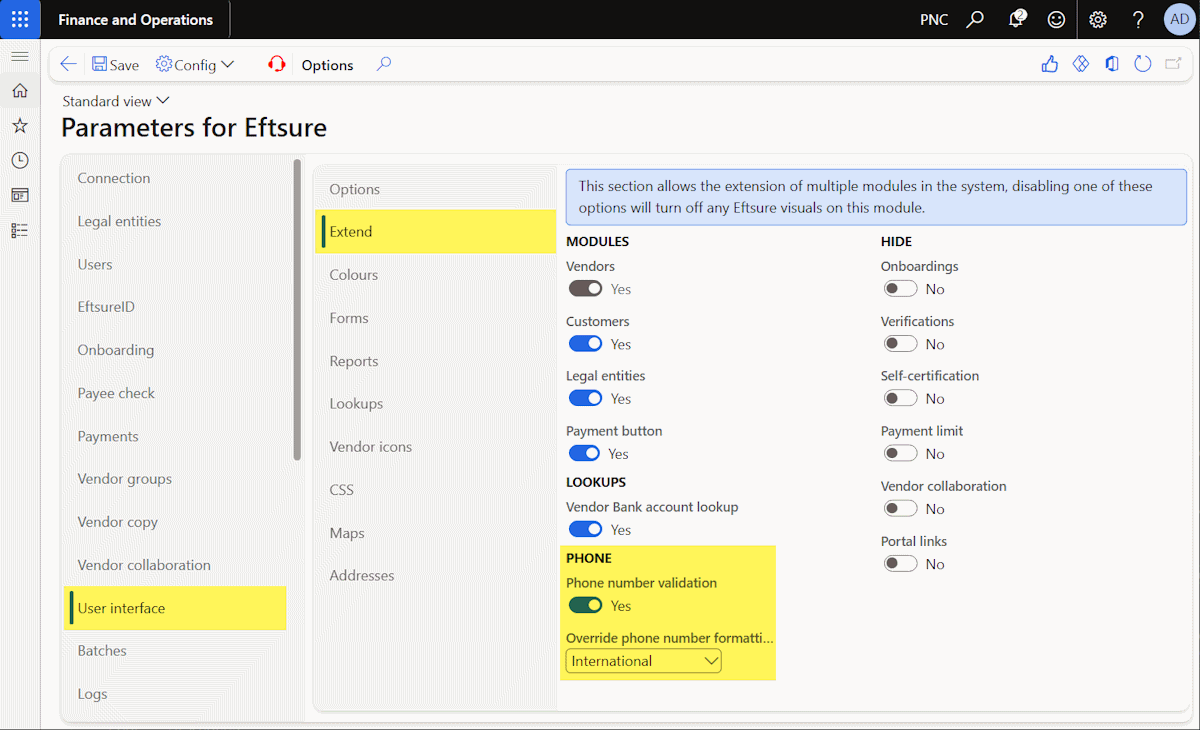Image resolution: width=1200 pixels, height=730 pixels.
Task: Select the User interface tab
Action: coord(176,608)
